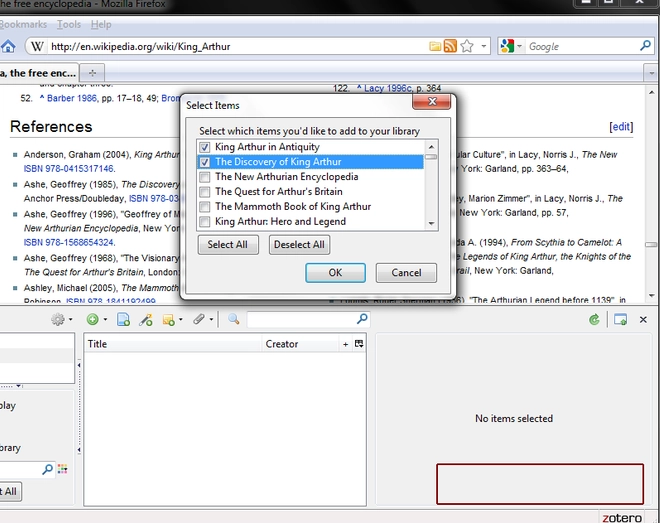Image resolution: width=660 pixels, height=523 pixels.
Task: Click Firefox Home button
Action: 8,46
